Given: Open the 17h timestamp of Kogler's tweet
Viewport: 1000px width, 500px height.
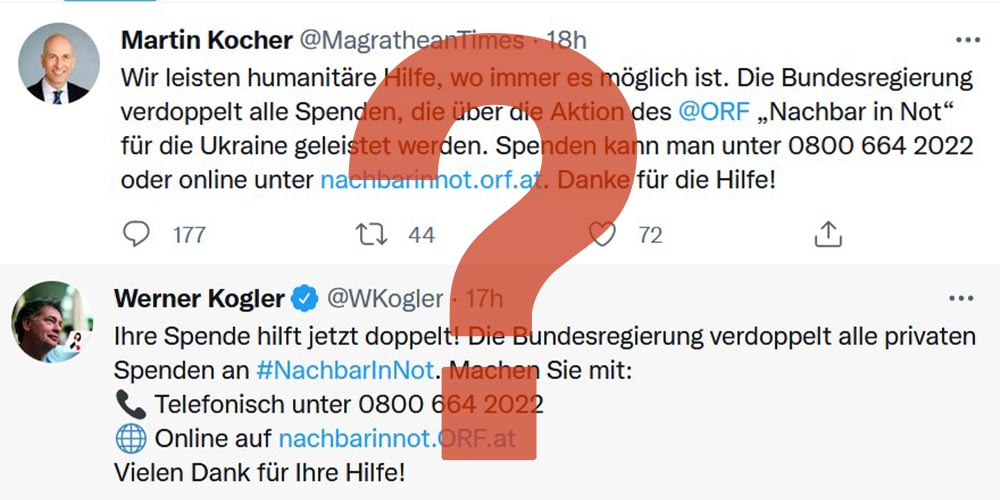Looking at the screenshot, I should [x=484, y=298].
